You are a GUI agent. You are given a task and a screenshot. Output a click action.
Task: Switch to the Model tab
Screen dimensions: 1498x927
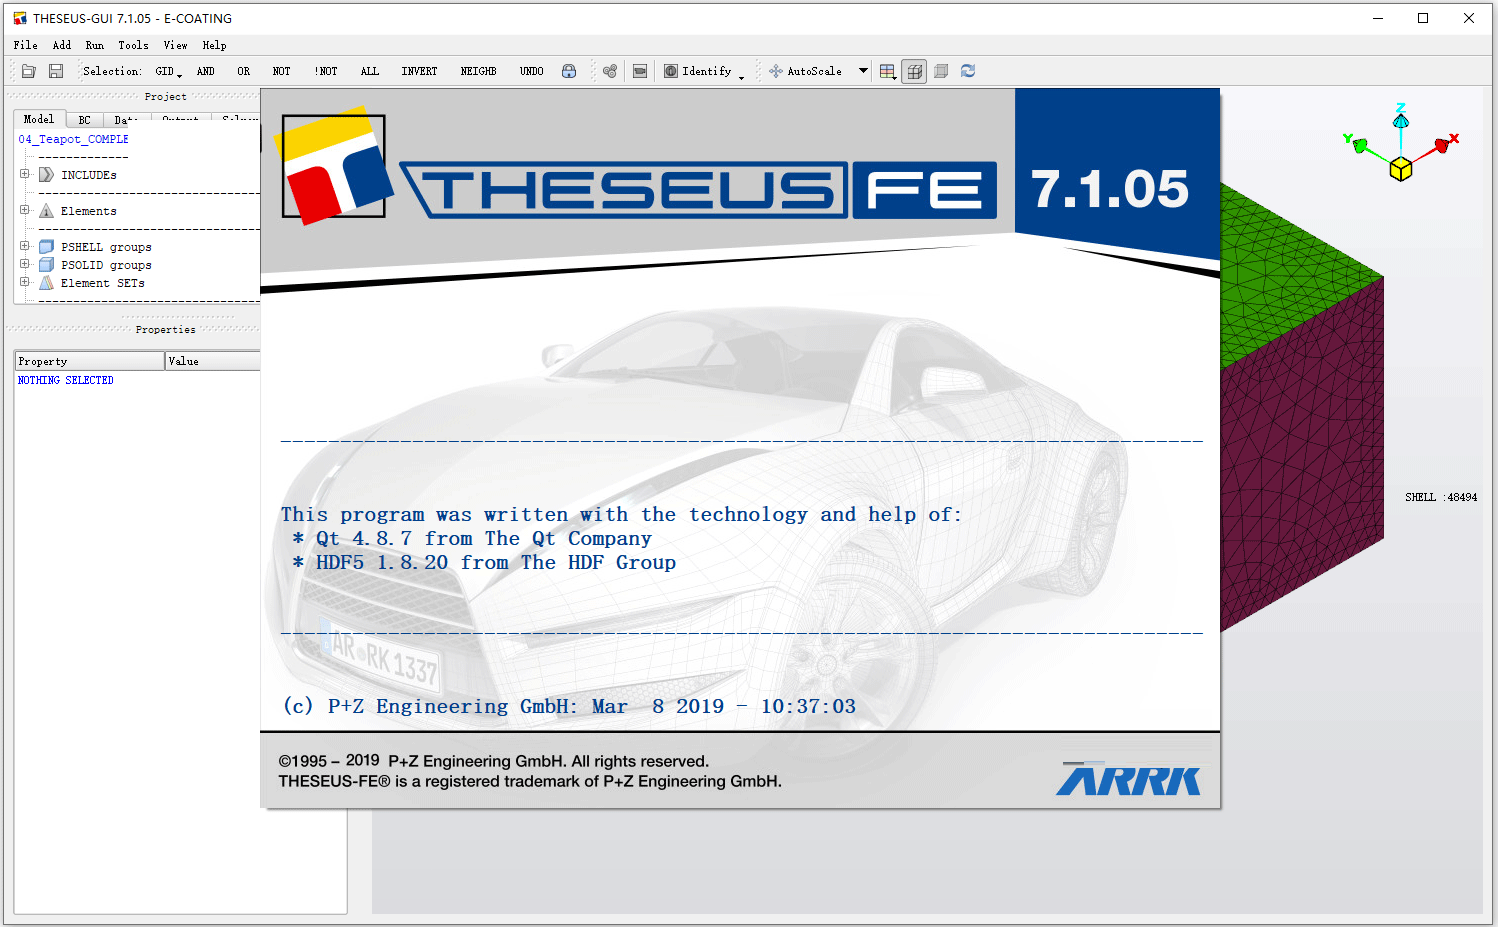(39, 119)
